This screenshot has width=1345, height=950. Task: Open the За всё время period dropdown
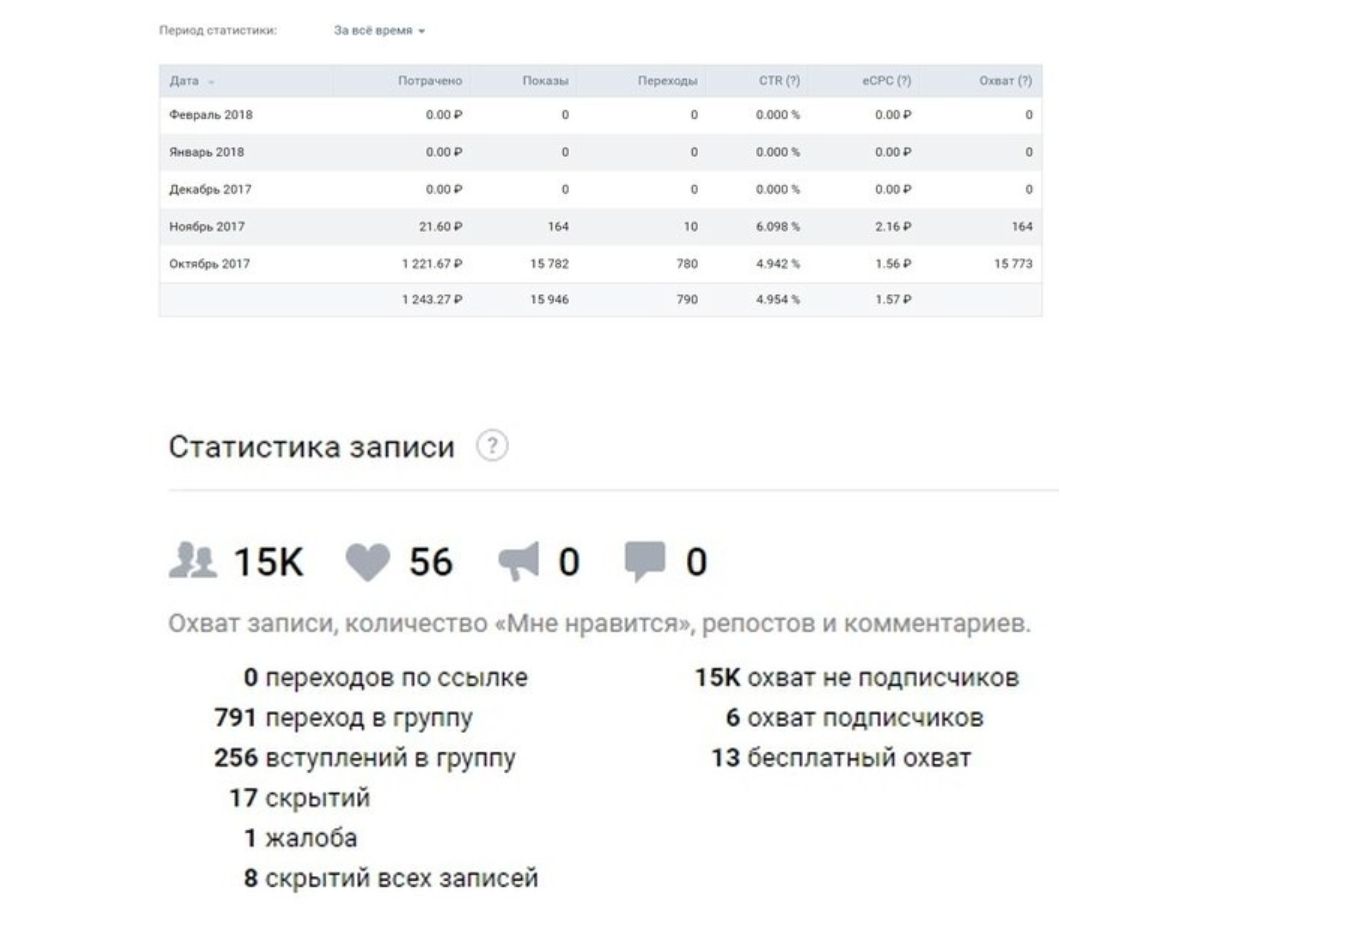pos(372,30)
